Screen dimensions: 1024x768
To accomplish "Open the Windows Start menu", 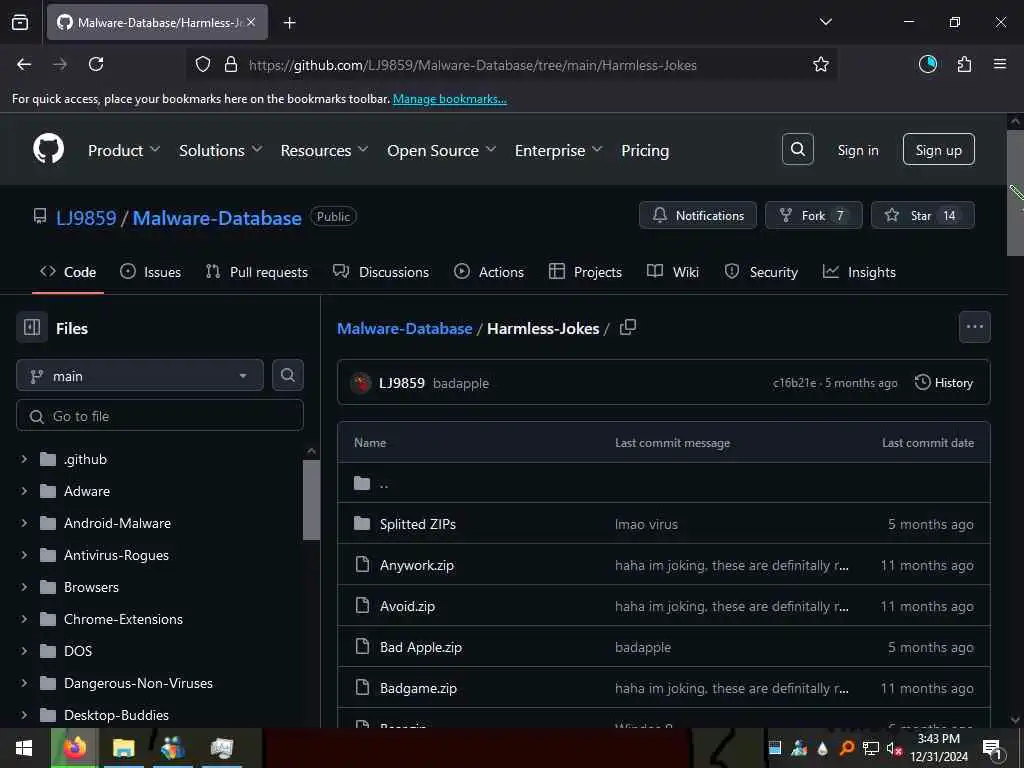I will click(24, 748).
